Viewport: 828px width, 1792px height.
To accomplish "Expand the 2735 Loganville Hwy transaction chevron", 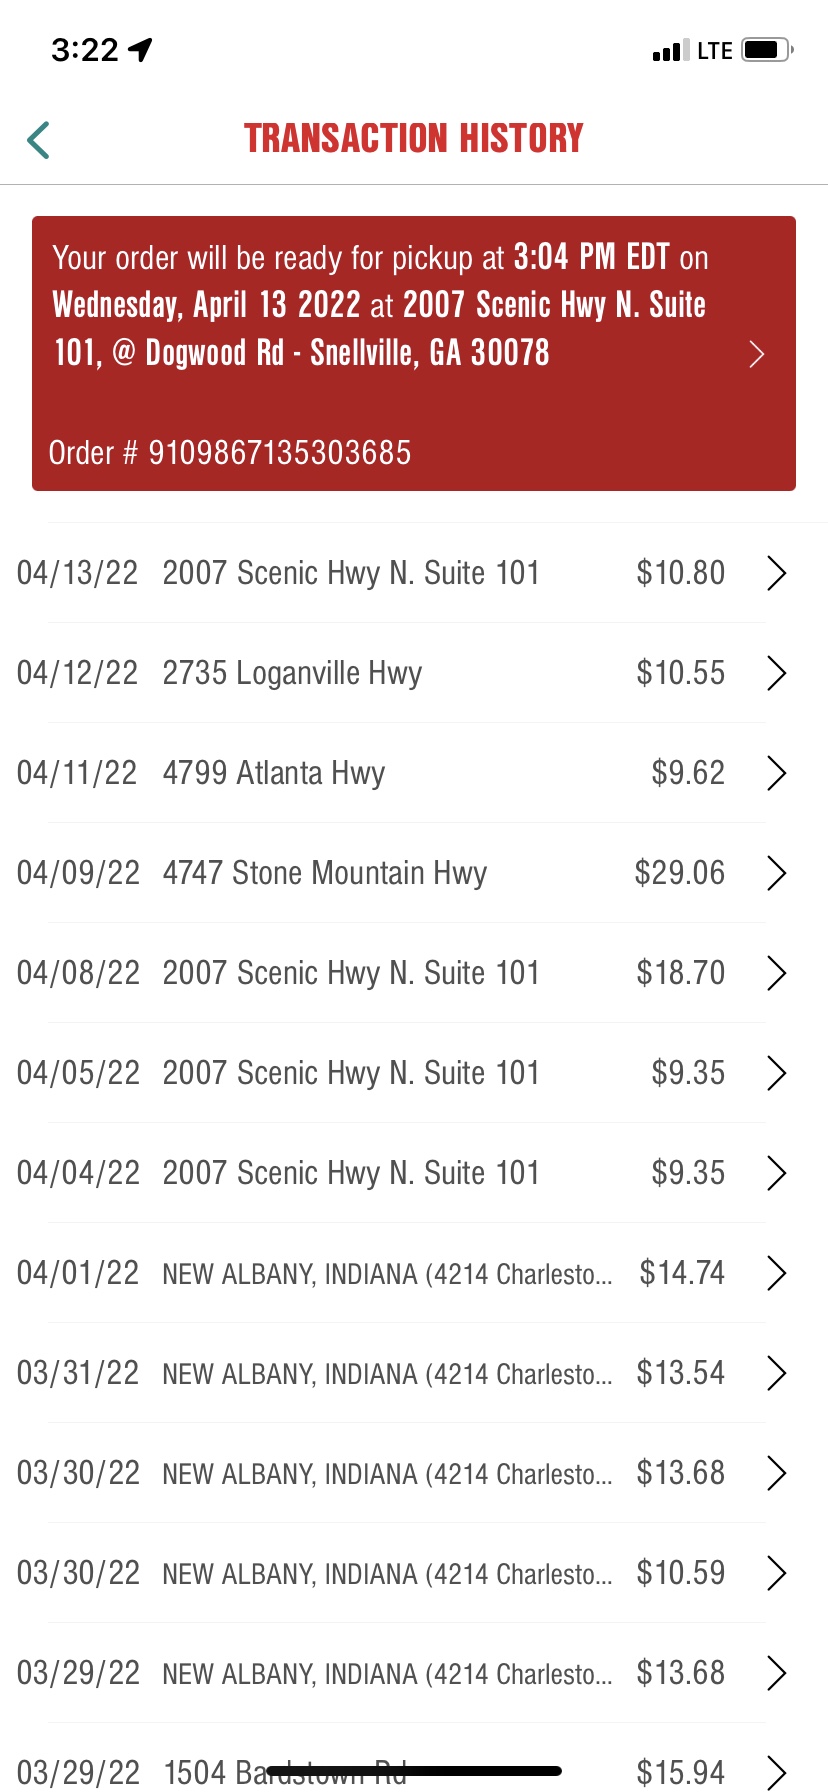I will click(776, 673).
